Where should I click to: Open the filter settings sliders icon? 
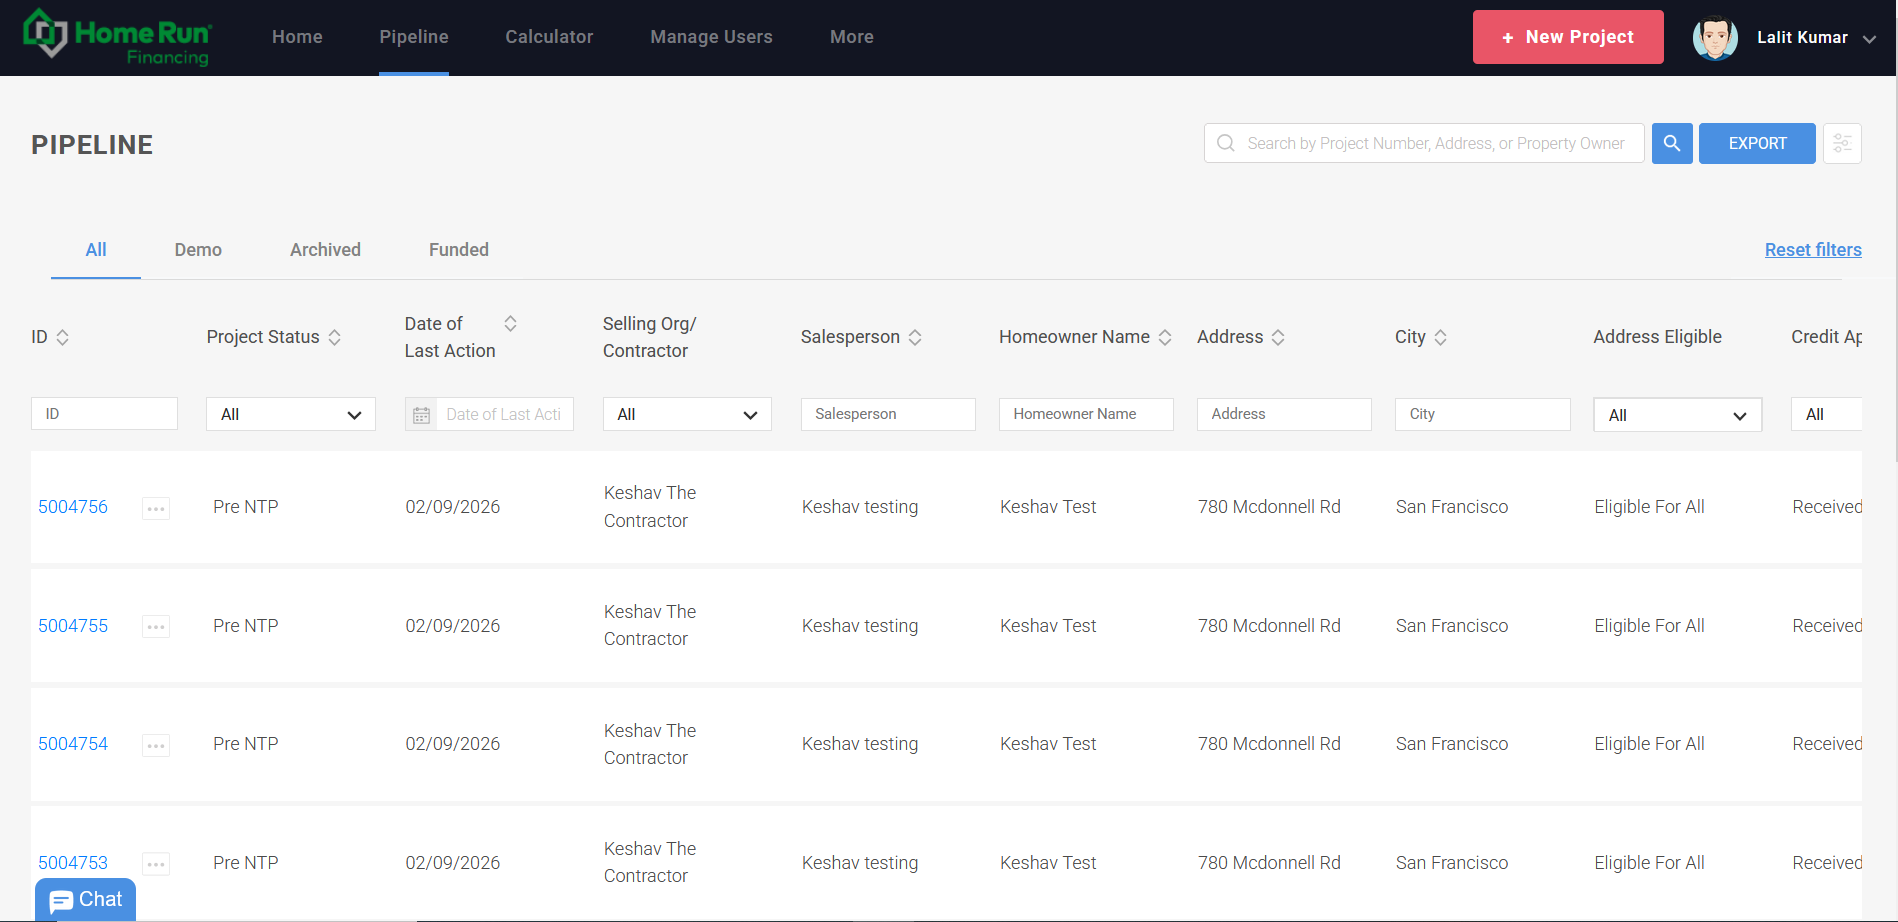pos(1841,144)
